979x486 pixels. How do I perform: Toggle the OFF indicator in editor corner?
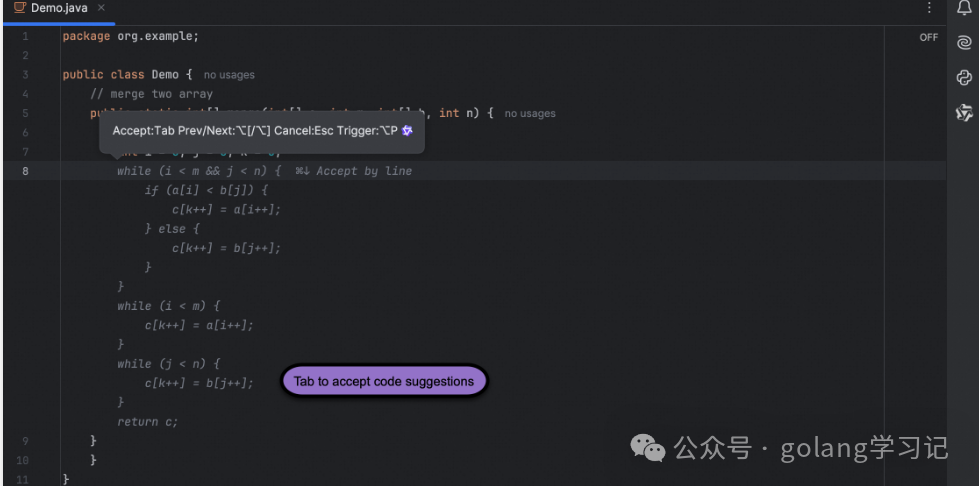coord(928,37)
